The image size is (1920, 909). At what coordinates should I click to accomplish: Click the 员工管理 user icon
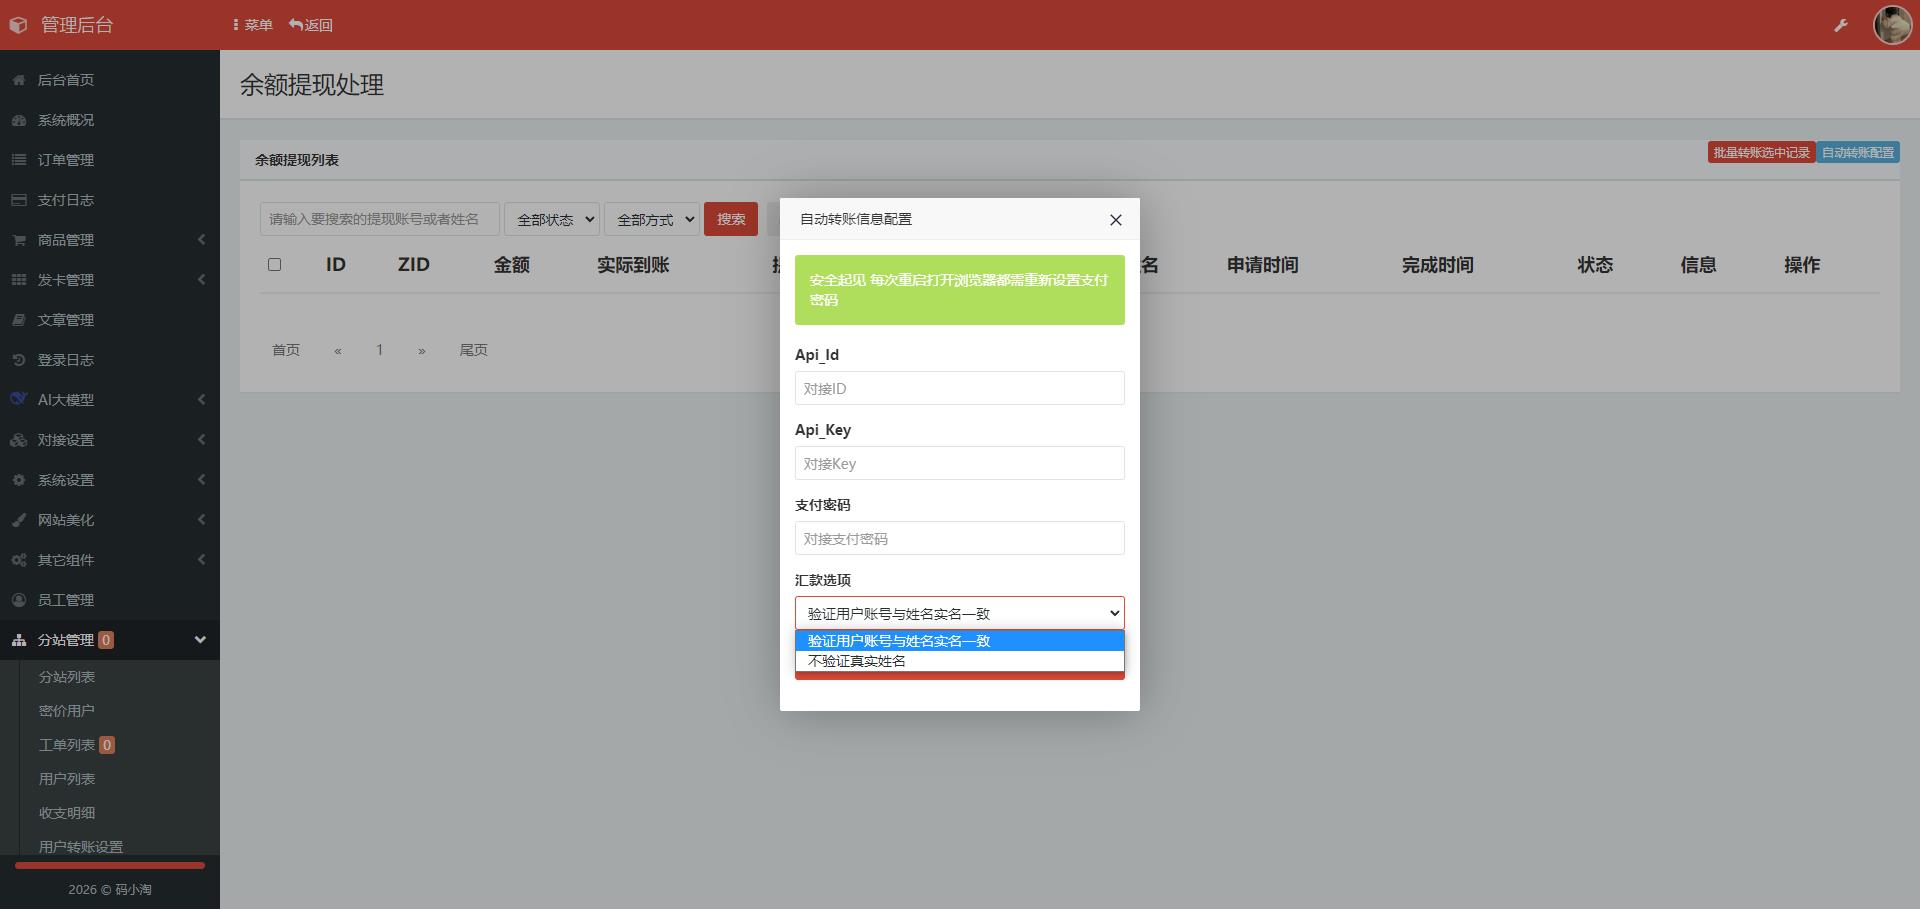(19, 600)
